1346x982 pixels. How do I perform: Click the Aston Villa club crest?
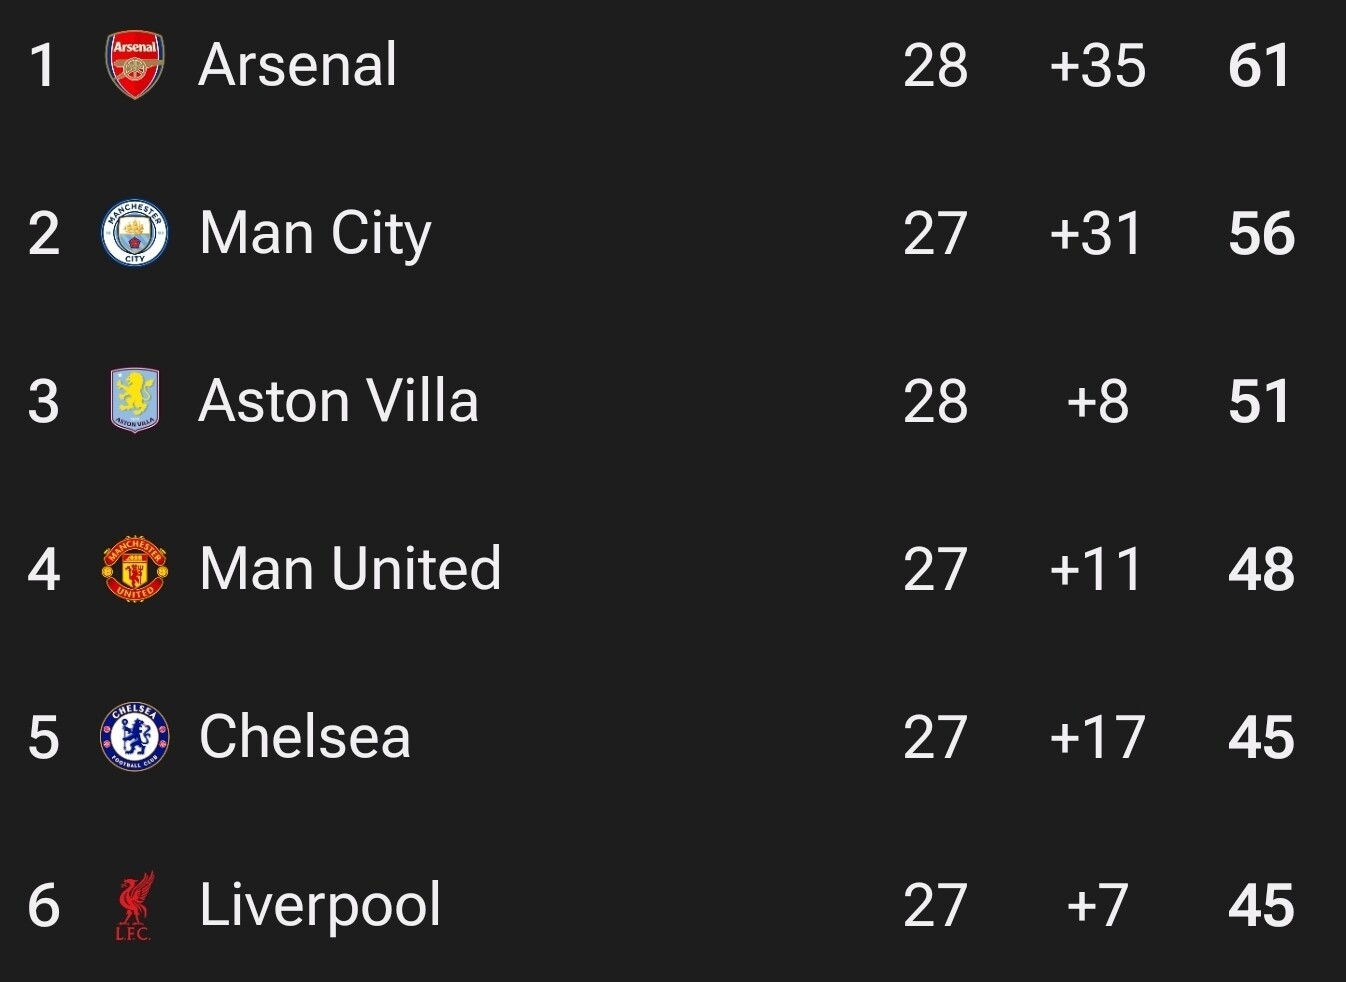[135, 400]
